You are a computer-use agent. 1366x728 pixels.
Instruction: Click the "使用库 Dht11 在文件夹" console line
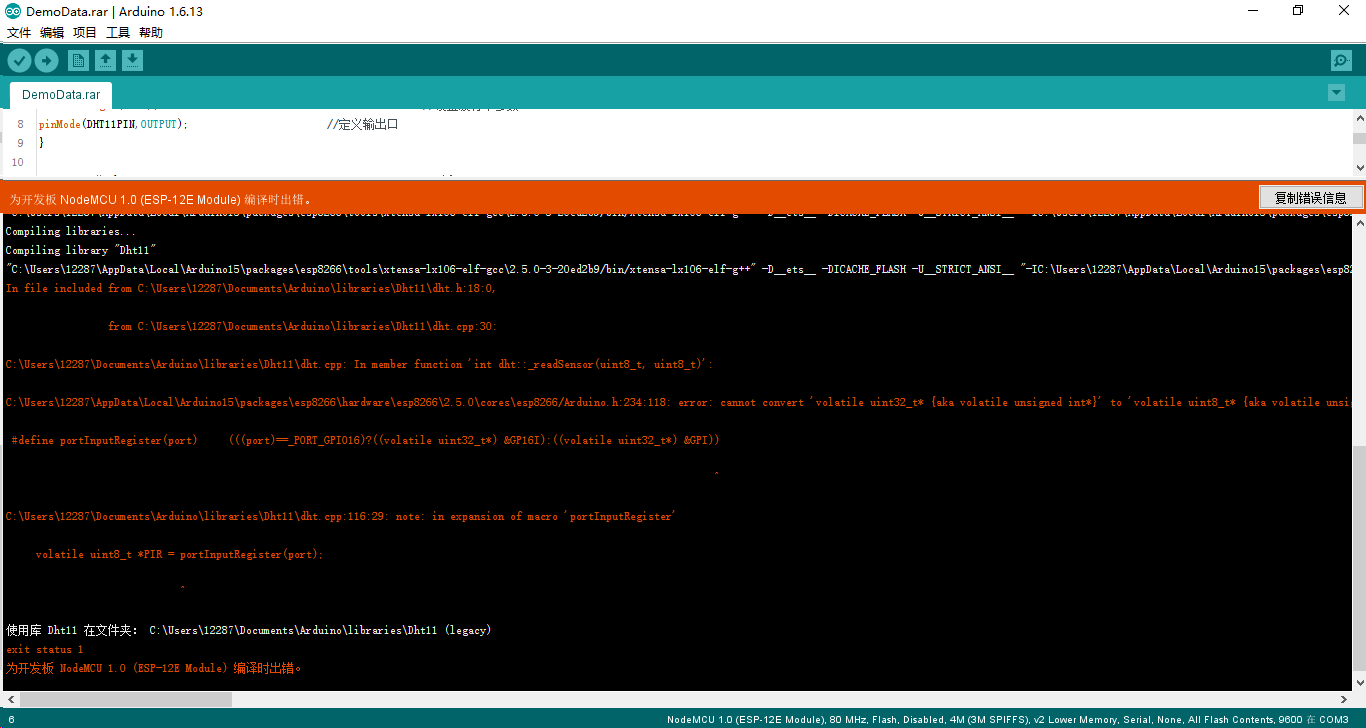(249, 631)
